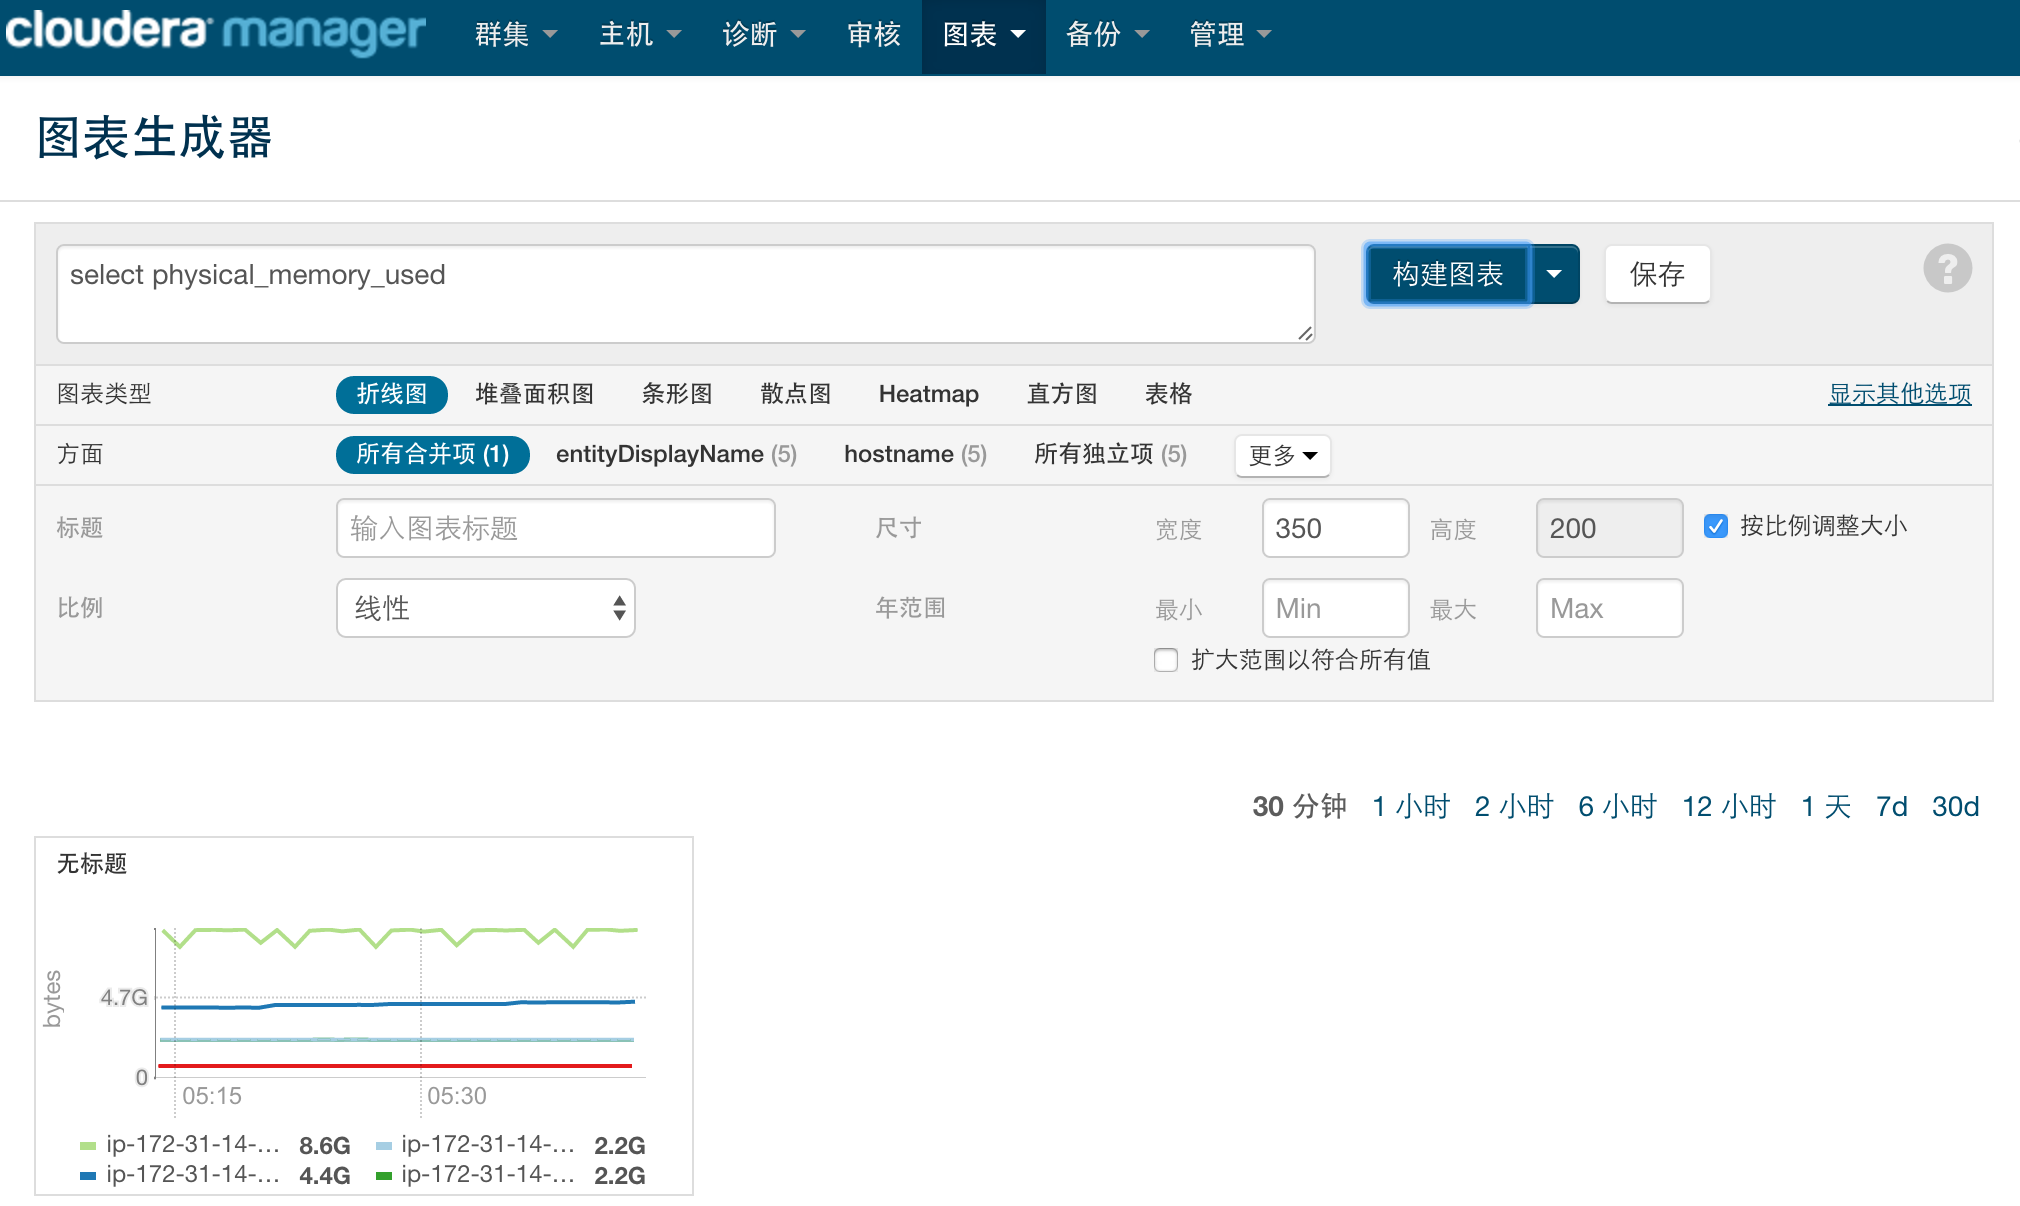Click the Cloudera Manager logo
The width and height of the screenshot is (2020, 1206).
215,32
